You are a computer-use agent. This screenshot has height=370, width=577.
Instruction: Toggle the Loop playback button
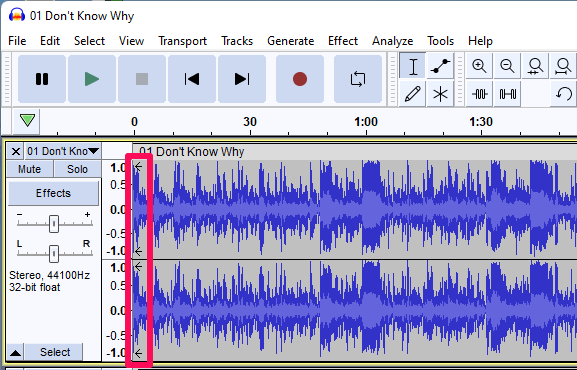(x=358, y=79)
